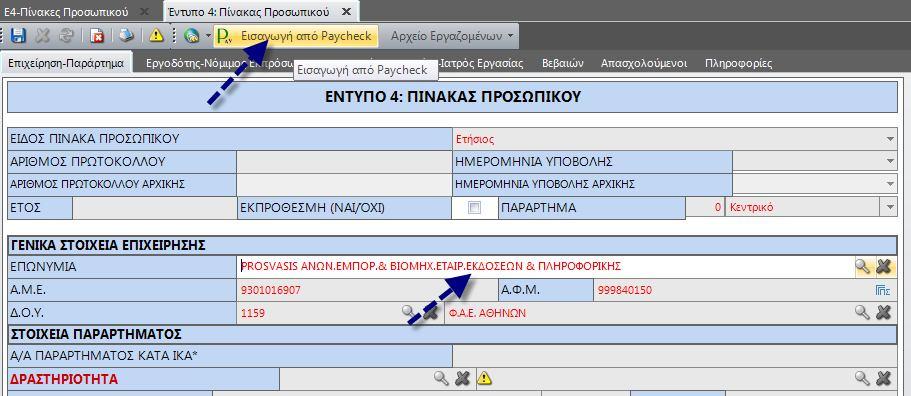The width and height of the screenshot is (911, 396).
Task: Open the ΗΜΕΡΟΜΗΝΙΑ ΥΠΟΒΟΛΗΣ date dropdown
Action: (x=890, y=161)
